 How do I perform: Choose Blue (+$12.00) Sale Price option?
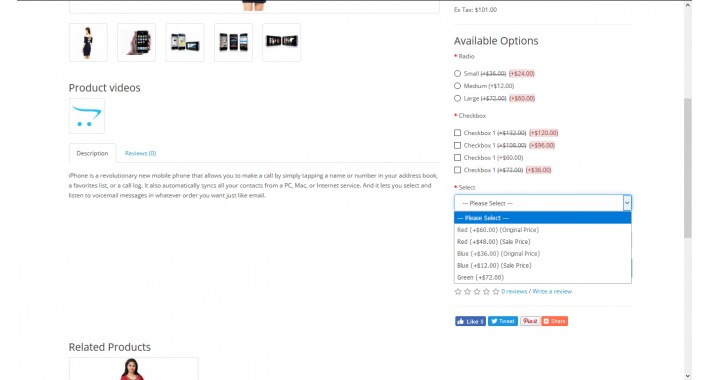click(542, 265)
